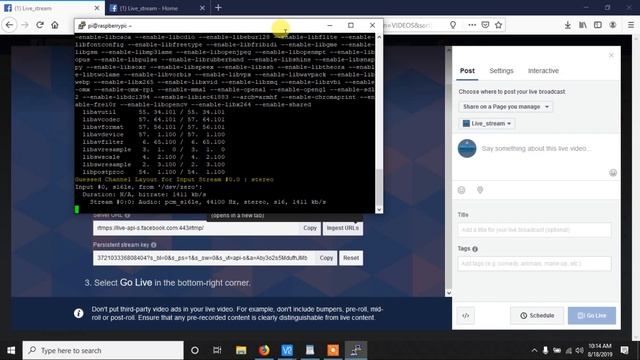This screenshot has width=640, height=360.
Task: Copy the Server URL
Action: point(310,228)
